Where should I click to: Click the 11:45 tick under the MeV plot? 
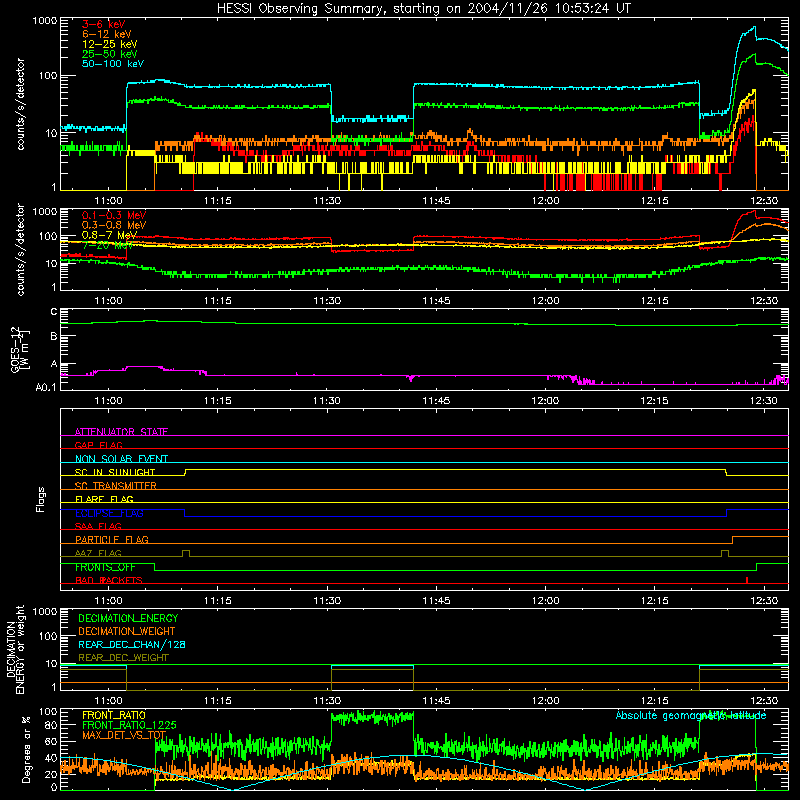[x=436, y=300]
